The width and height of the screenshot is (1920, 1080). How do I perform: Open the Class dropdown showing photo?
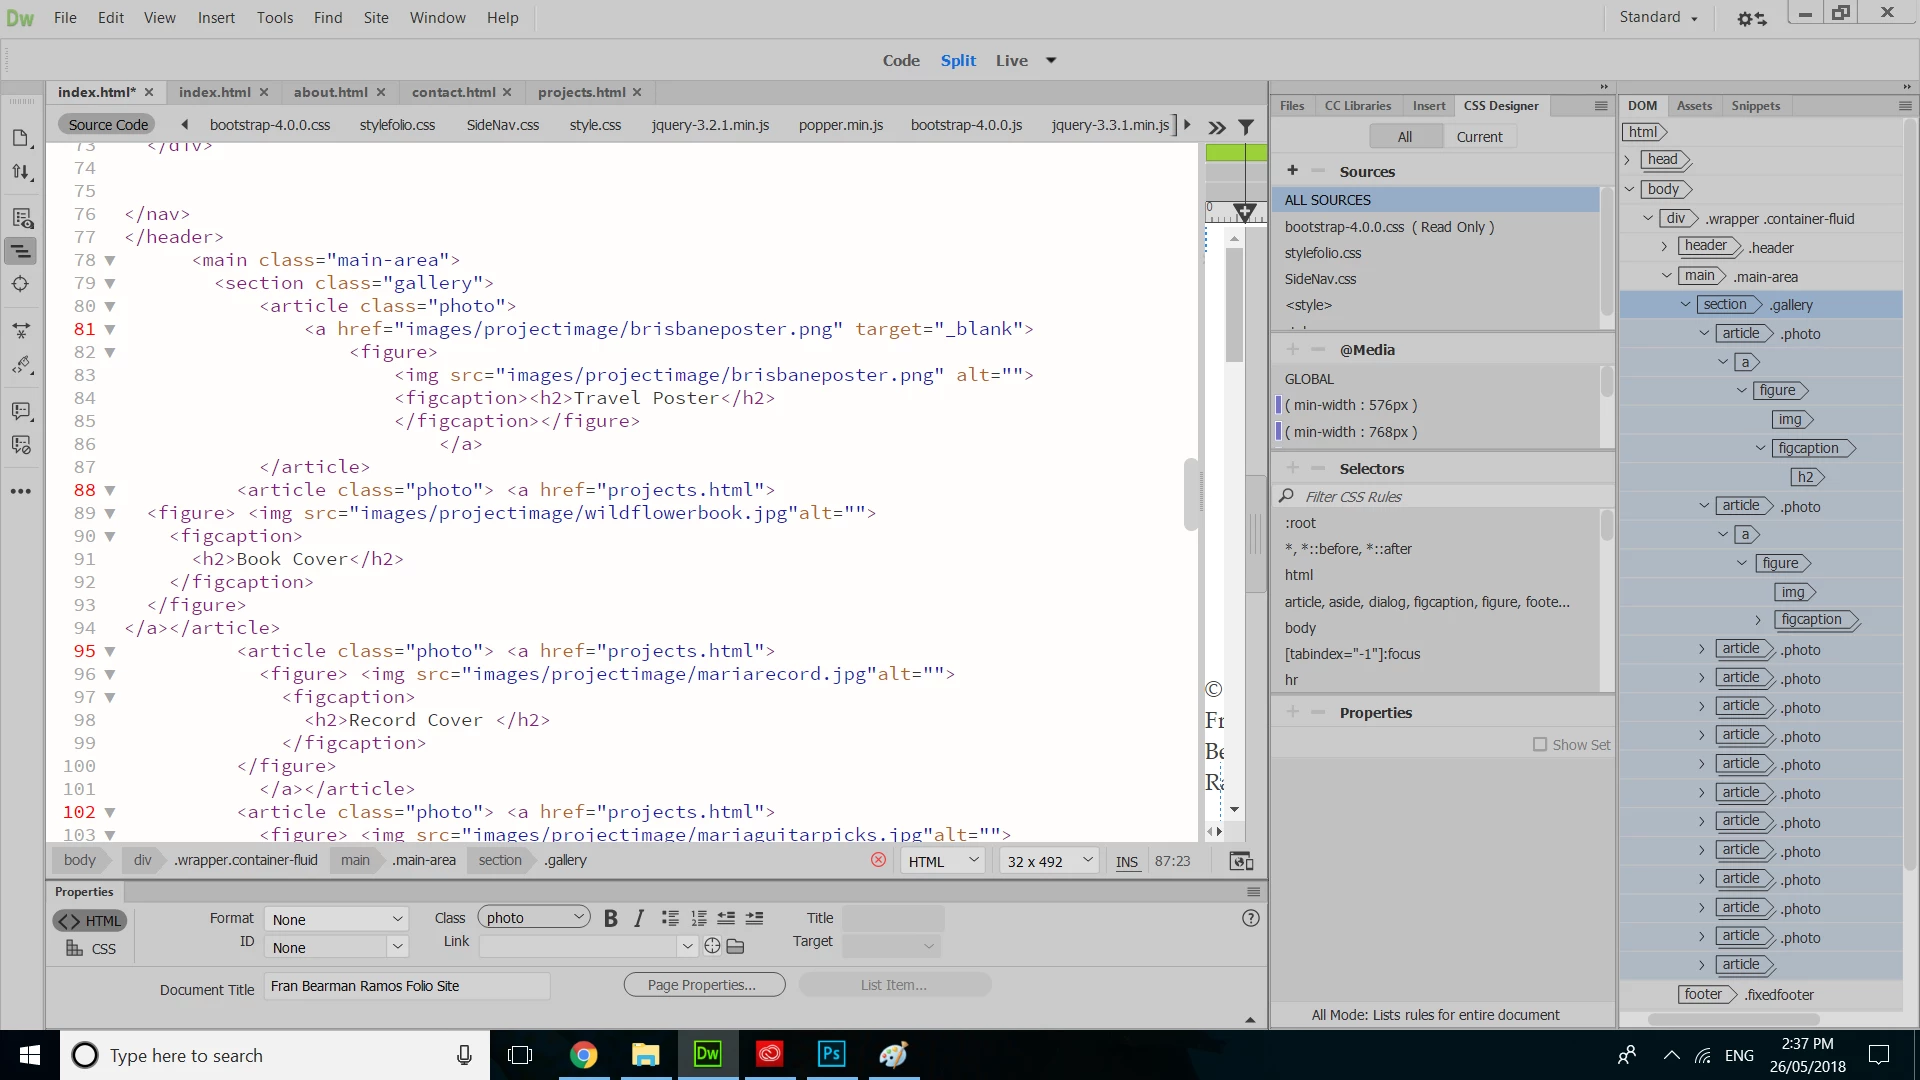[534, 918]
